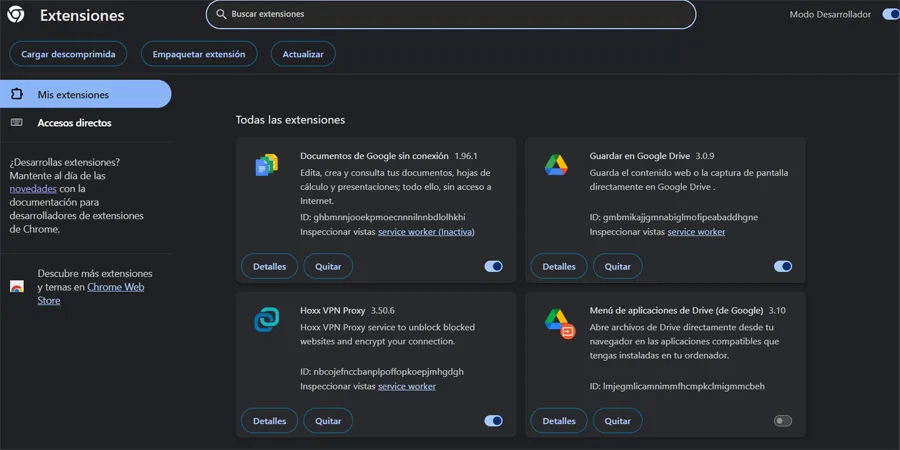Click the magnifier icon in search bar

point(221,14)
